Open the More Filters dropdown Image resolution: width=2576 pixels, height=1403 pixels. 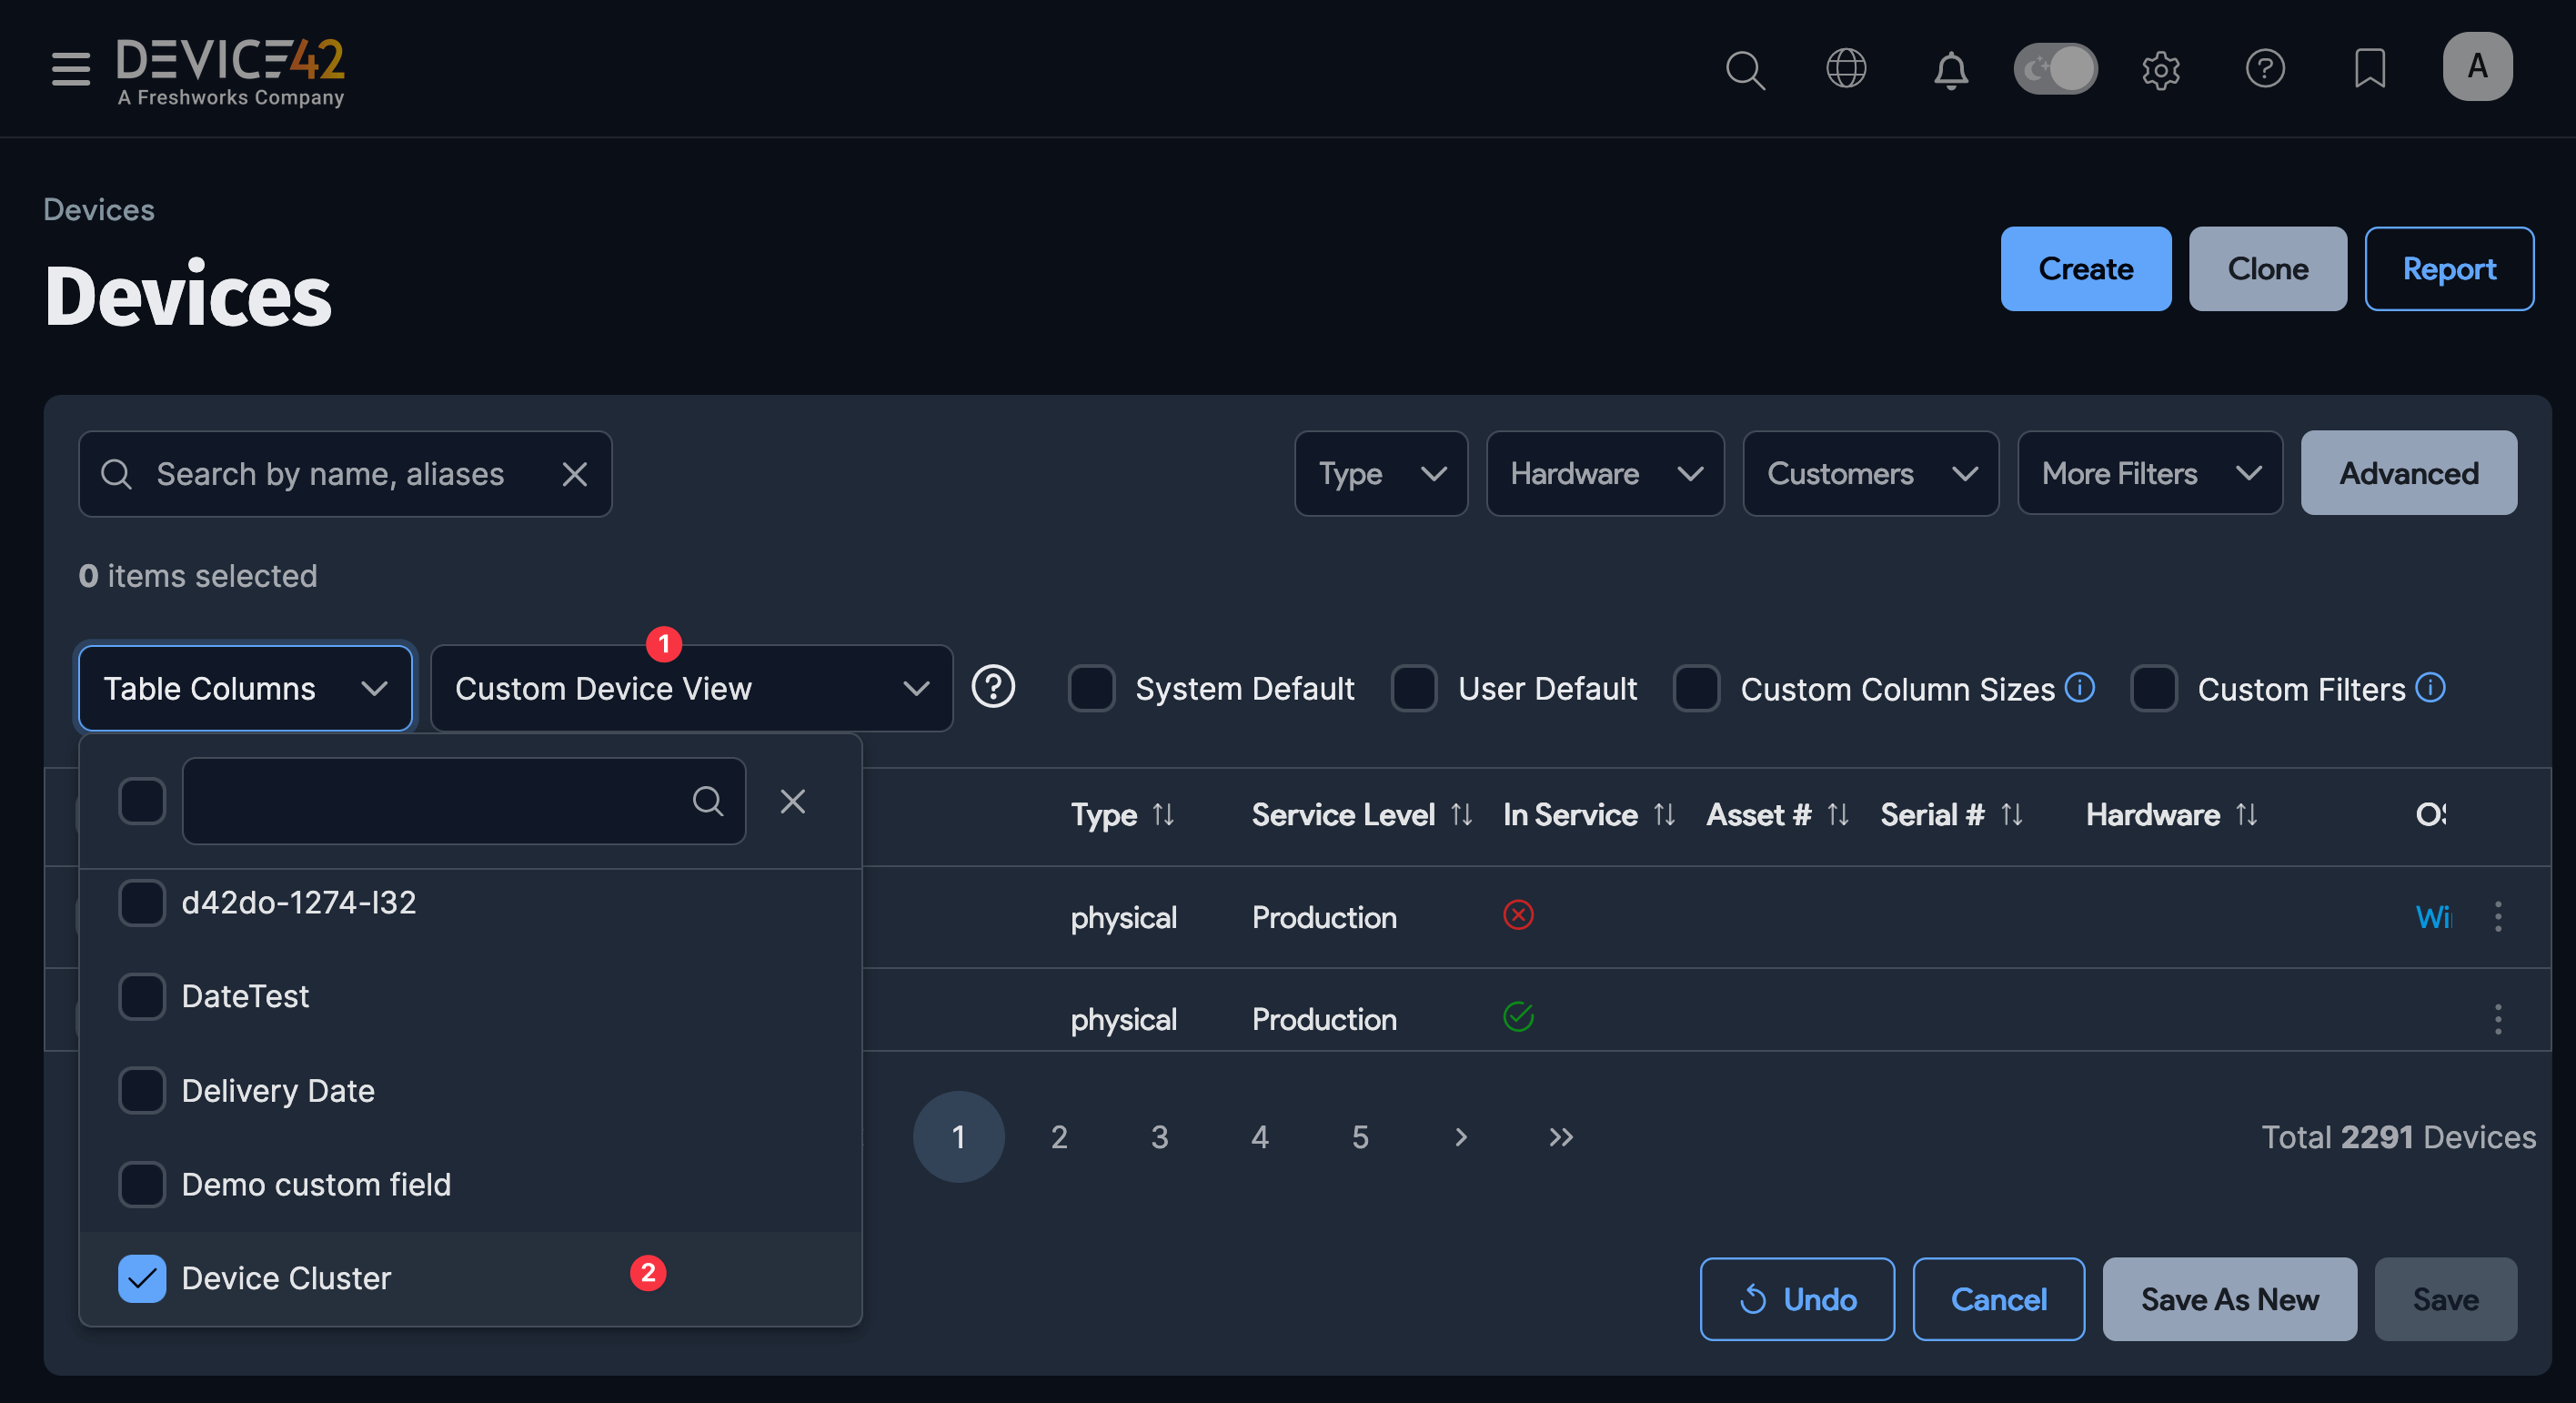click(x=2149, y=473)
